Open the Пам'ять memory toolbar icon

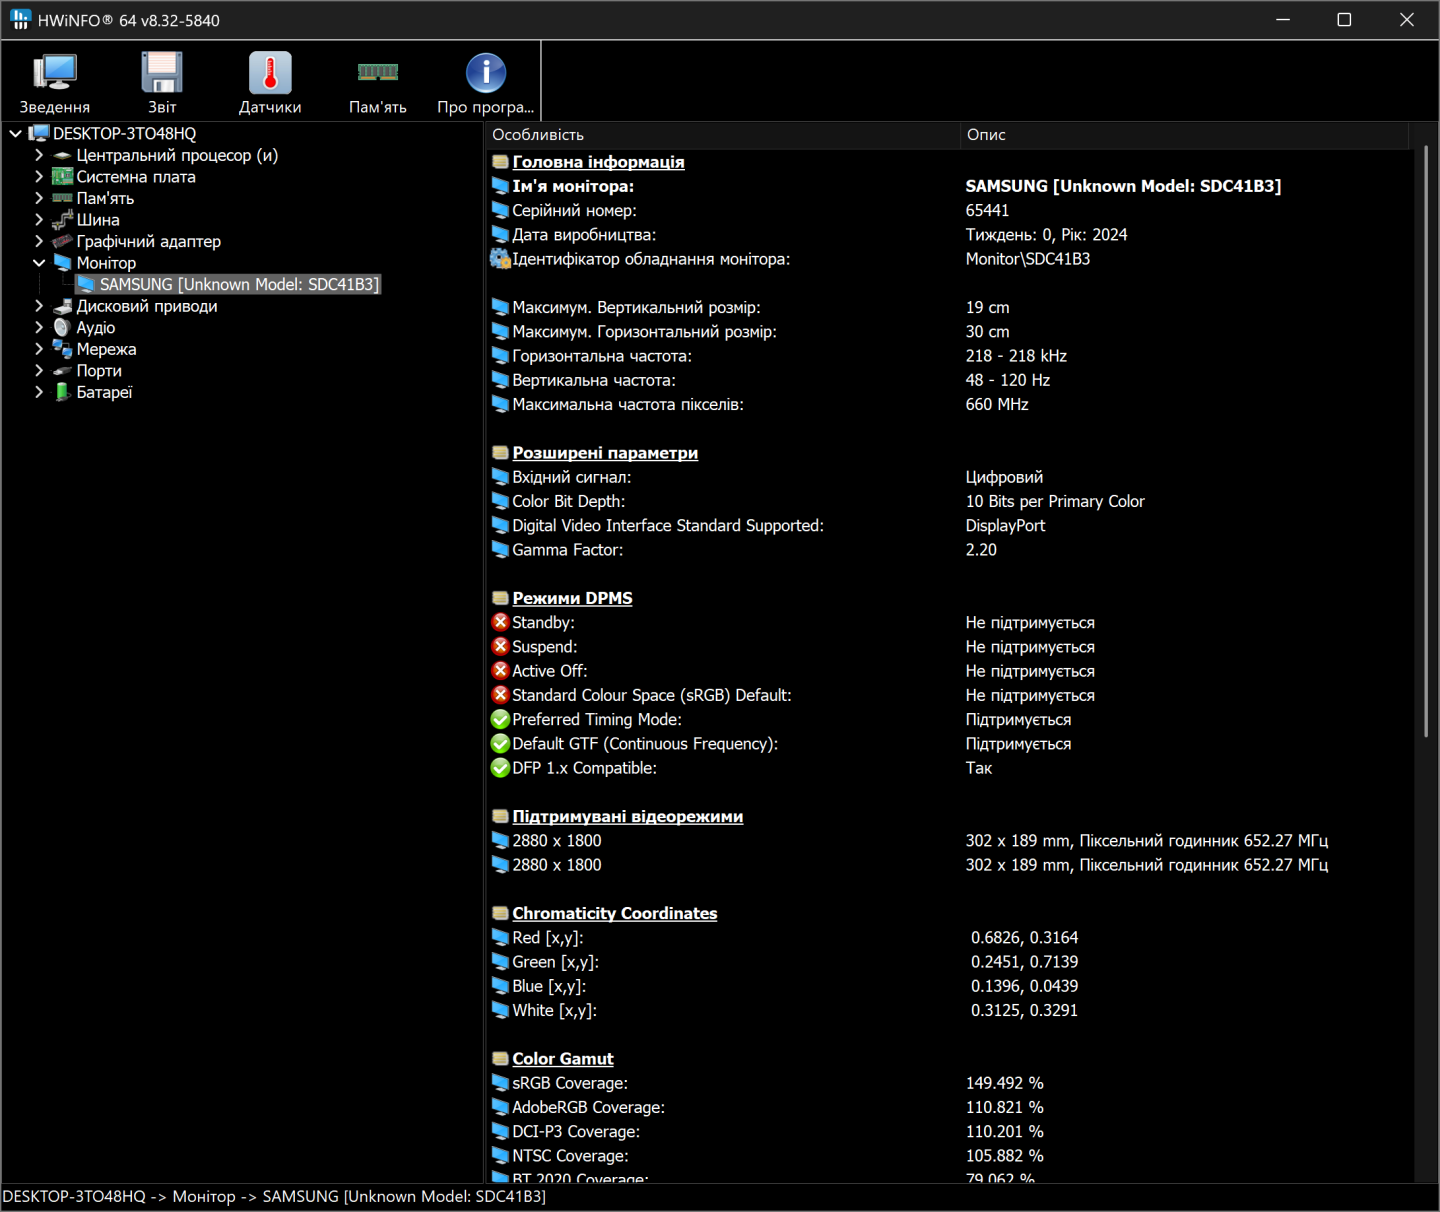click(378, 72)
